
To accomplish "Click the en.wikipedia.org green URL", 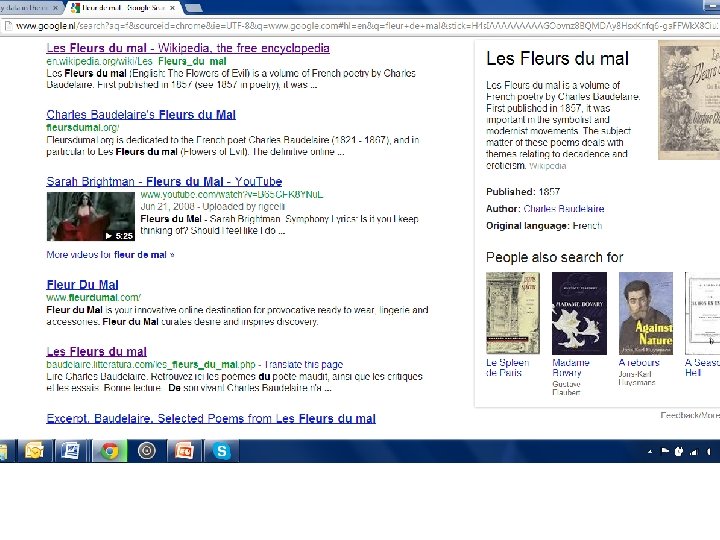I will coord(136,61).
